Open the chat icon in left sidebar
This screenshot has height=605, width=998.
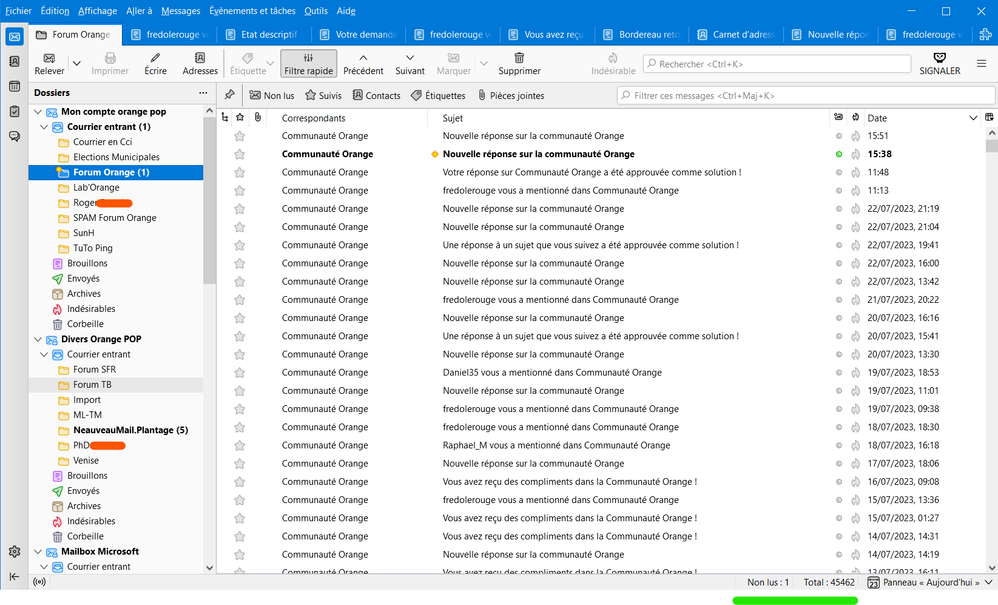pyautogui.click(x=14, y=136)
